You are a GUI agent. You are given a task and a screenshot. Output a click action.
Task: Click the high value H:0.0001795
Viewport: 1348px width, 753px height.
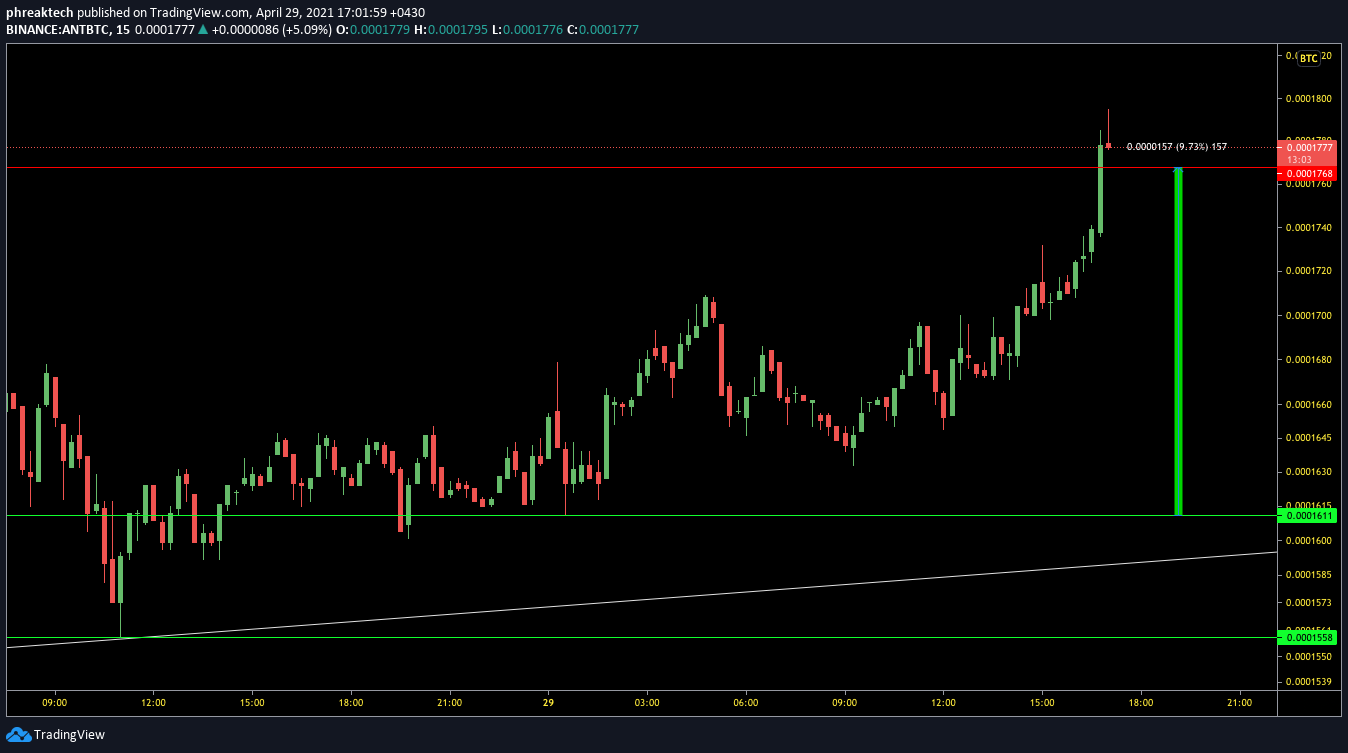[451, 29]
